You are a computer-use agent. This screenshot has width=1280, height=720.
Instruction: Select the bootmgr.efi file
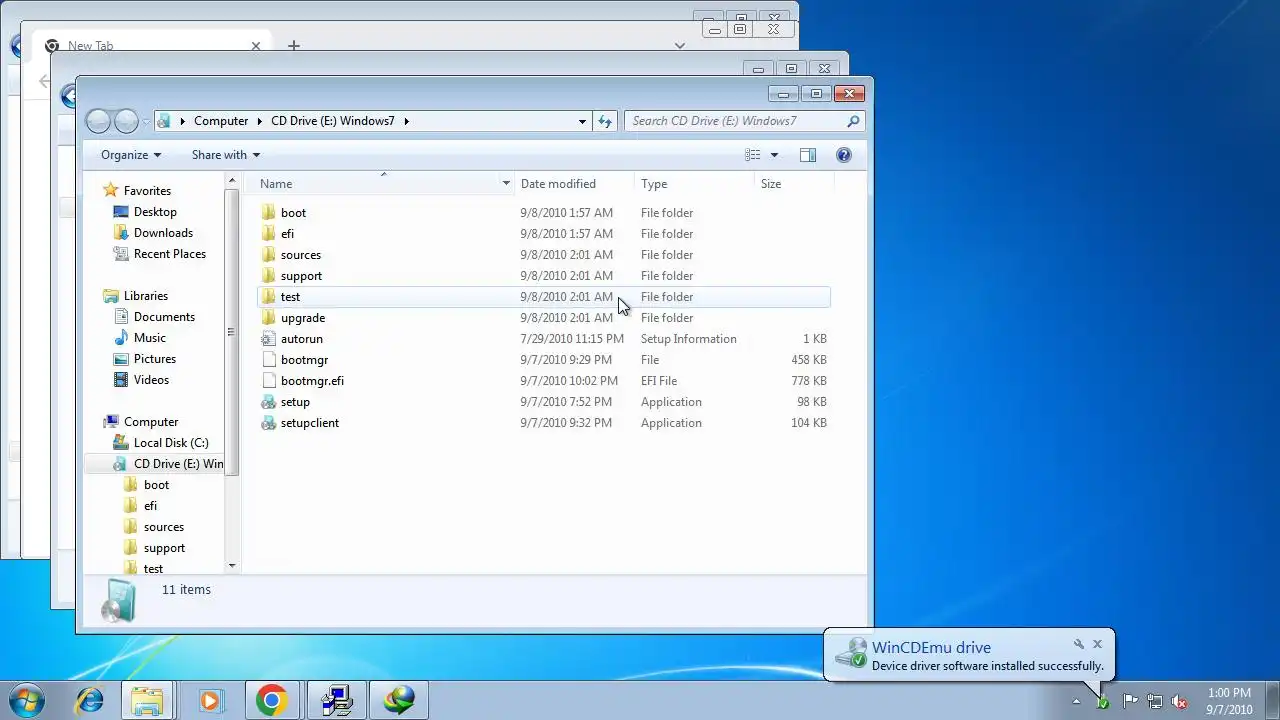(x=312, y=381)
